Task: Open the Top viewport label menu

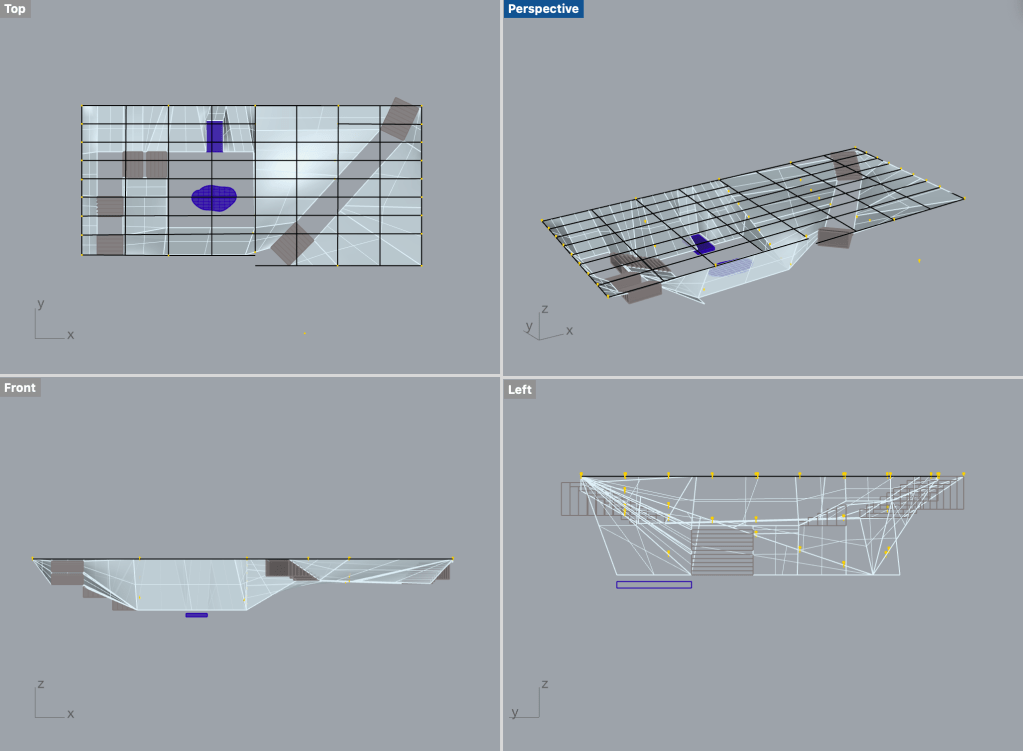Action: [x=16, y=9]
